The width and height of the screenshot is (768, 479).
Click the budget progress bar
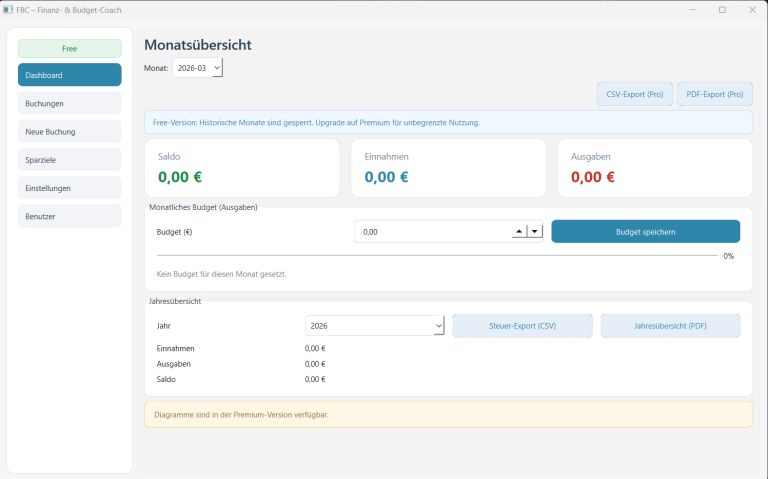(x=430, y=256)
